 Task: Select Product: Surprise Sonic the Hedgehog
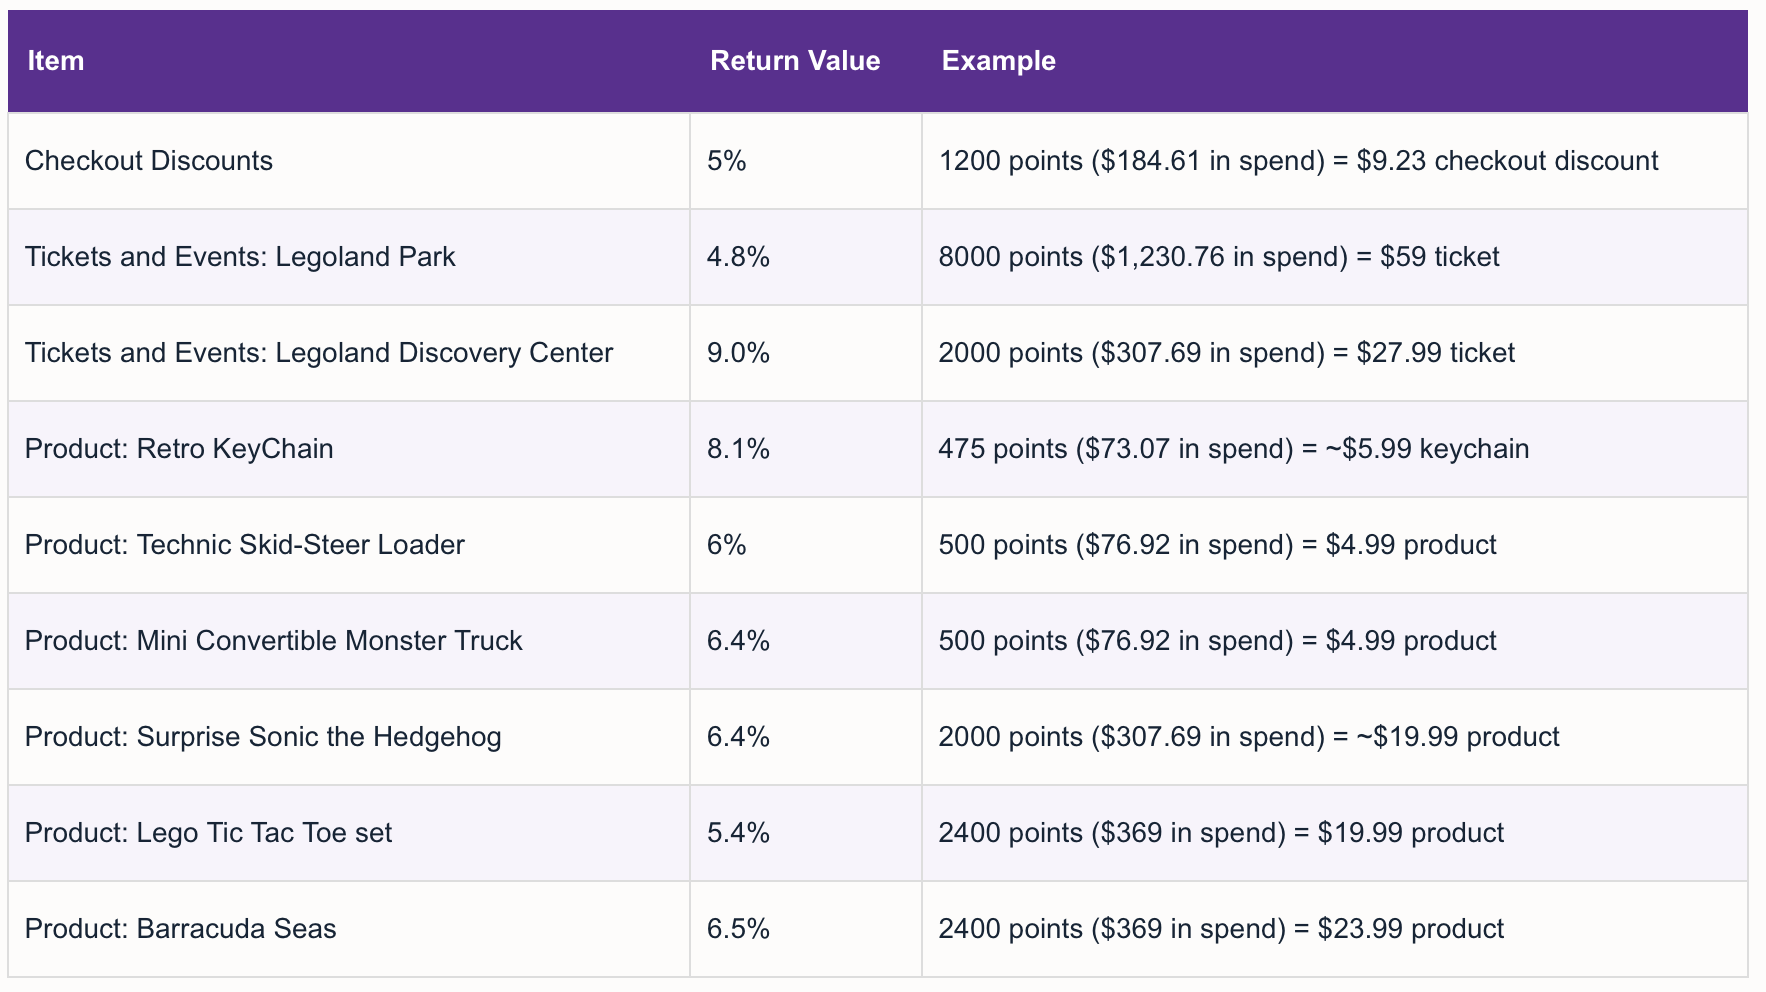[x=263, y=737]
